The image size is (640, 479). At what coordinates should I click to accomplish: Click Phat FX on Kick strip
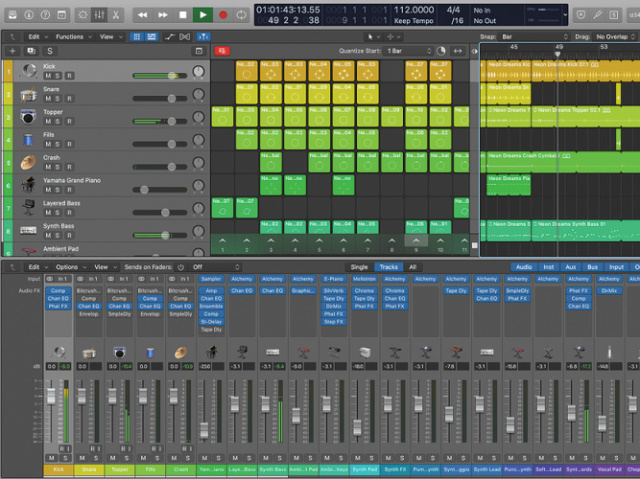click(x=58, y=306)
